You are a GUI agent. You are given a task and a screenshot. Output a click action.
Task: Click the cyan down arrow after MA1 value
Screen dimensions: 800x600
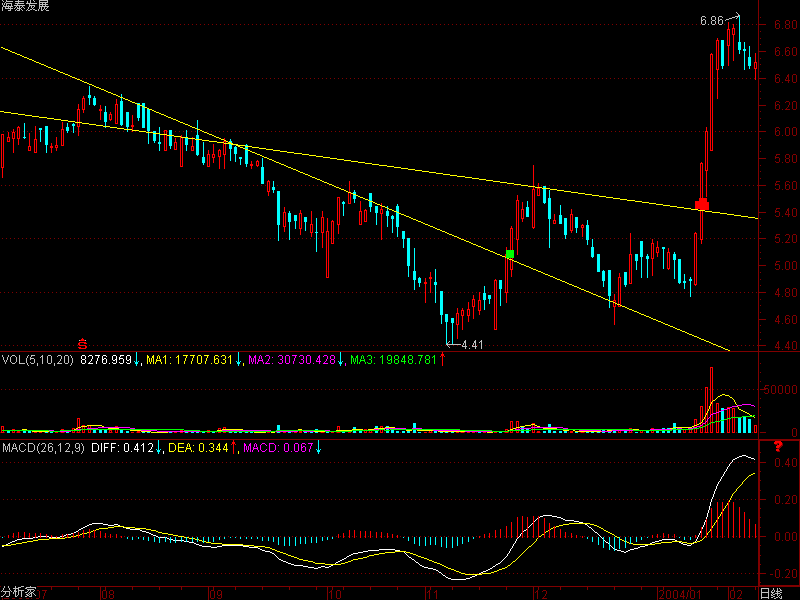click(240, 360)
